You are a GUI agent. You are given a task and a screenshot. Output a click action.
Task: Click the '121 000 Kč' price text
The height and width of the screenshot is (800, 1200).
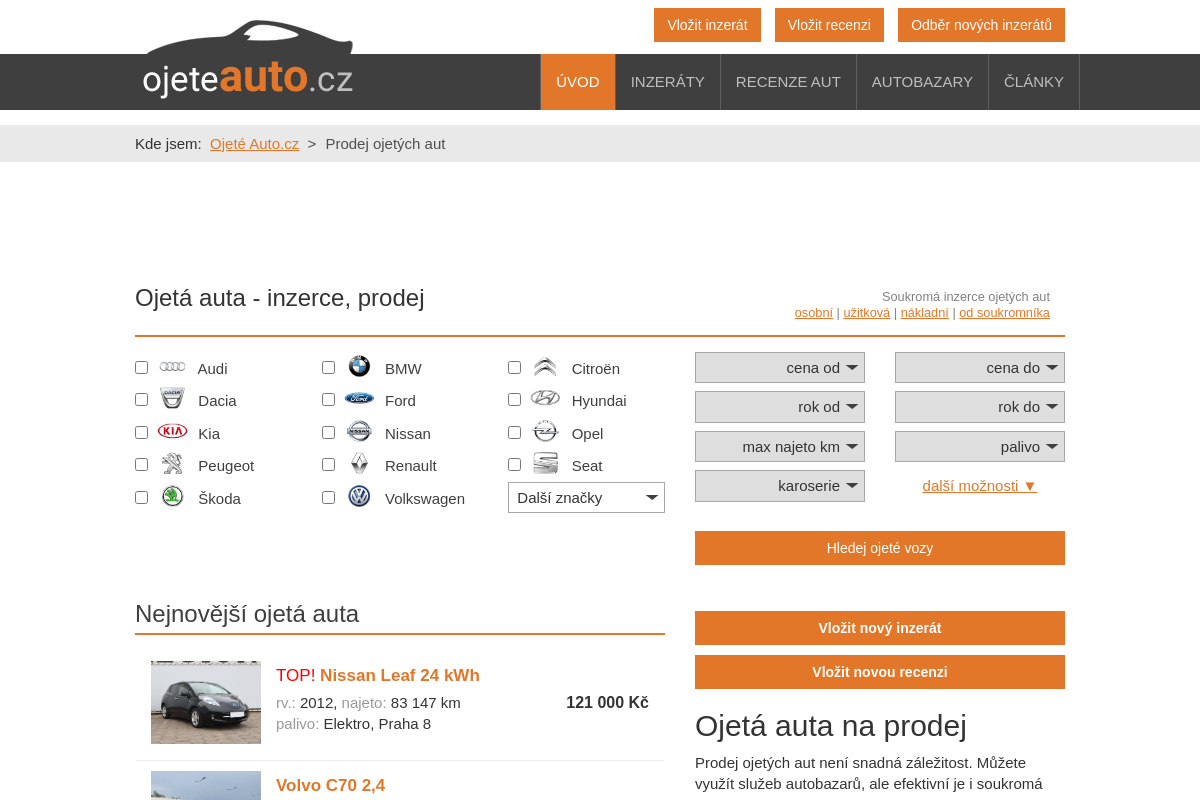click(x=607, y=702)
